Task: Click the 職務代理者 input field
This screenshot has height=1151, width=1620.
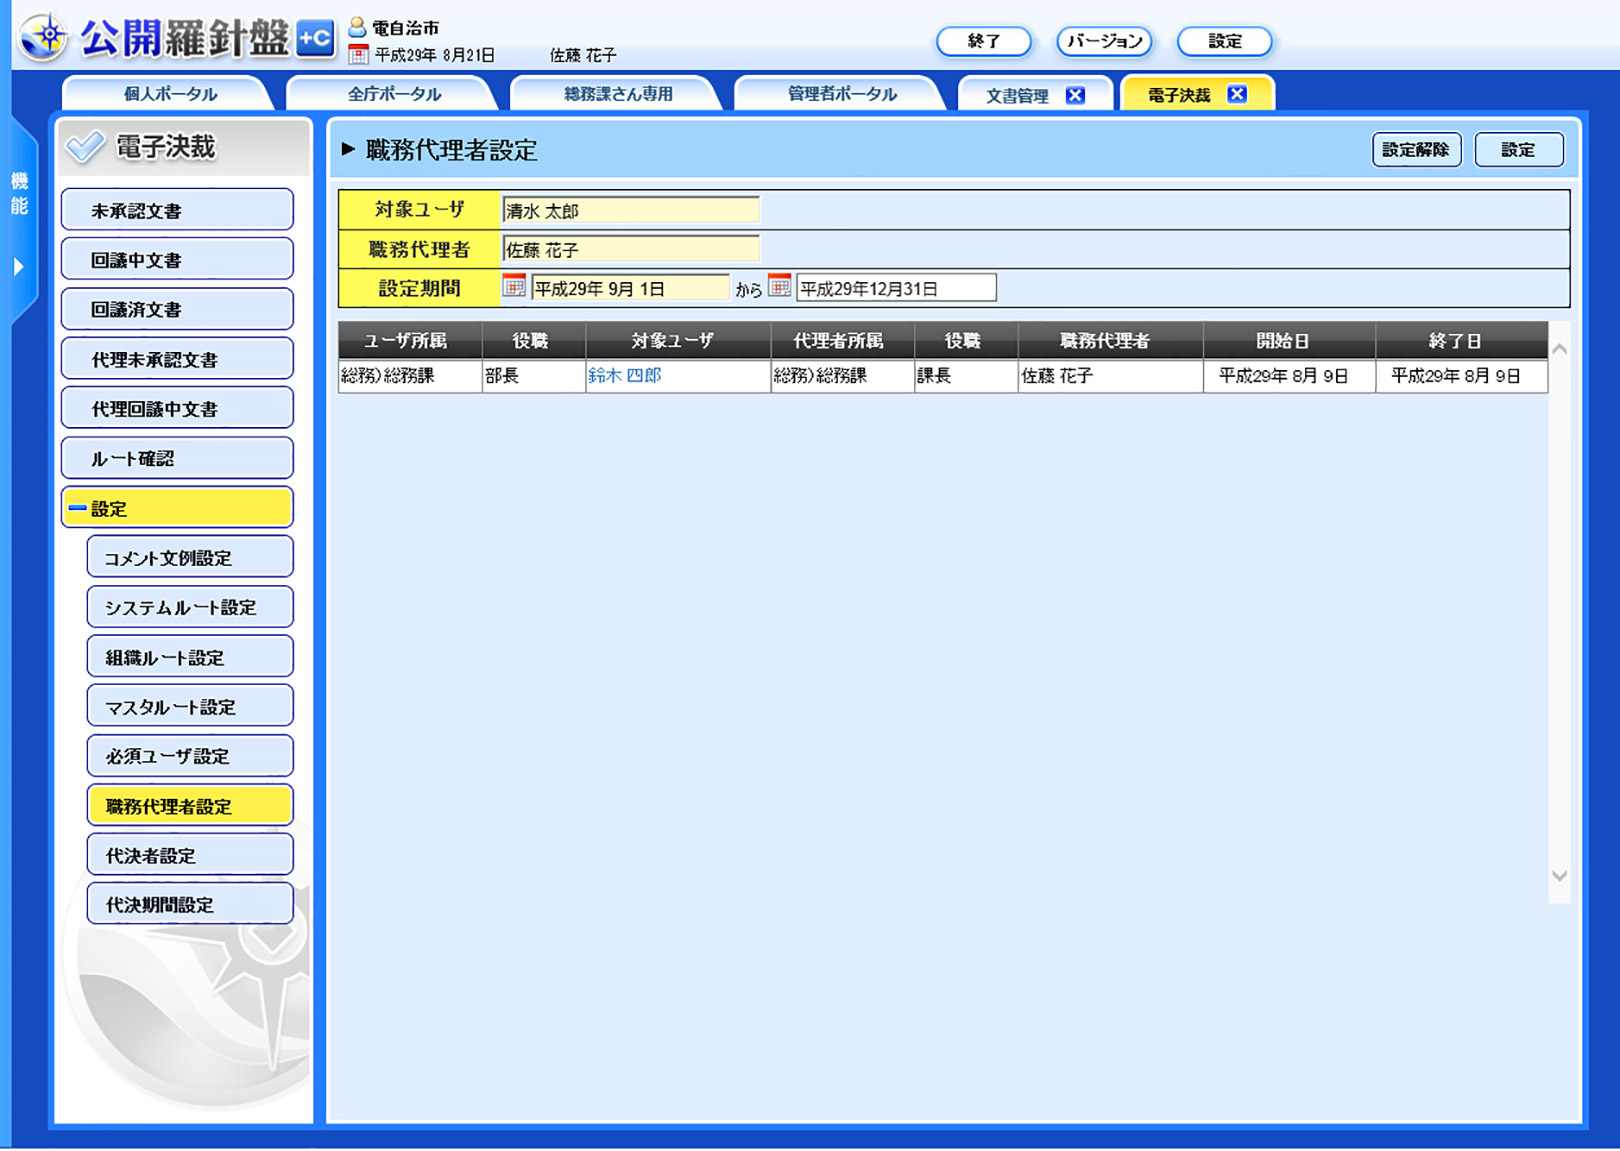Action: tap(631, 249)
